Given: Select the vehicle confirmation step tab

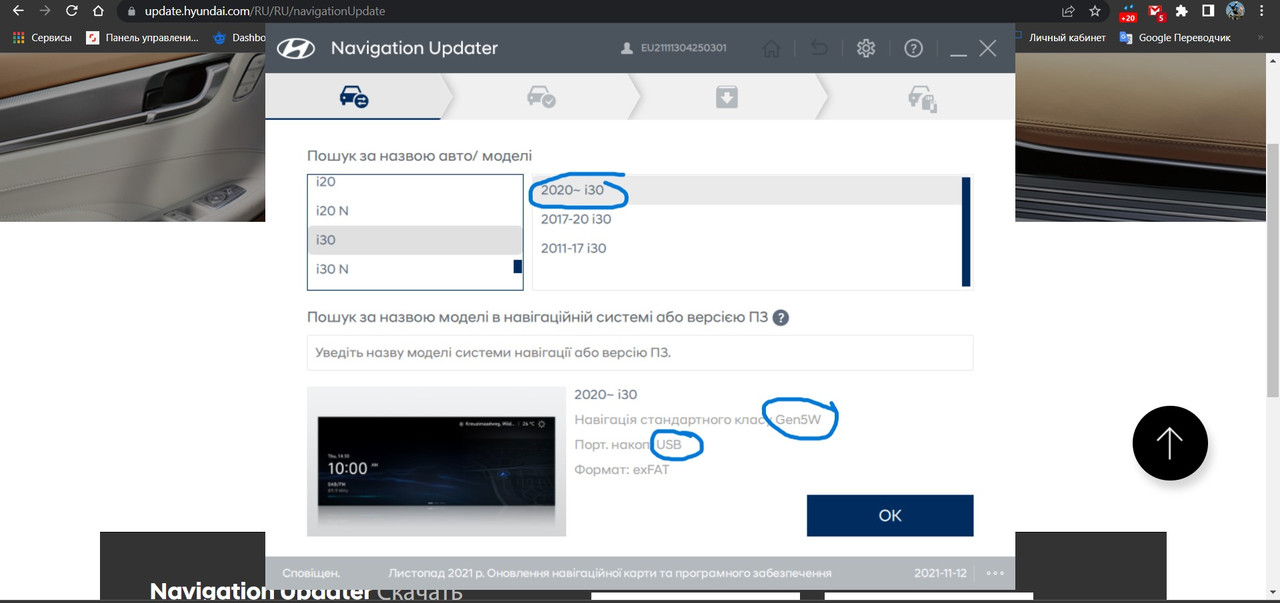Looking at the screenshot, I should (x=541, y=97).
